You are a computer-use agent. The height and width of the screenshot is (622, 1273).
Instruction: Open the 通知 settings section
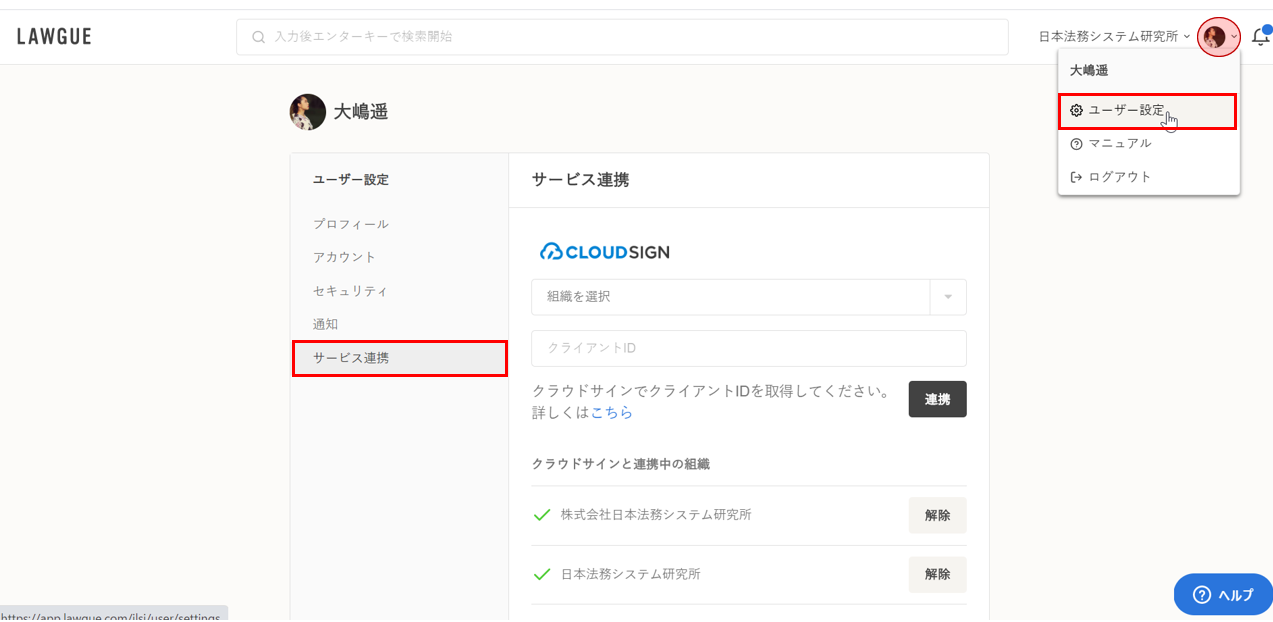(326, 324)
